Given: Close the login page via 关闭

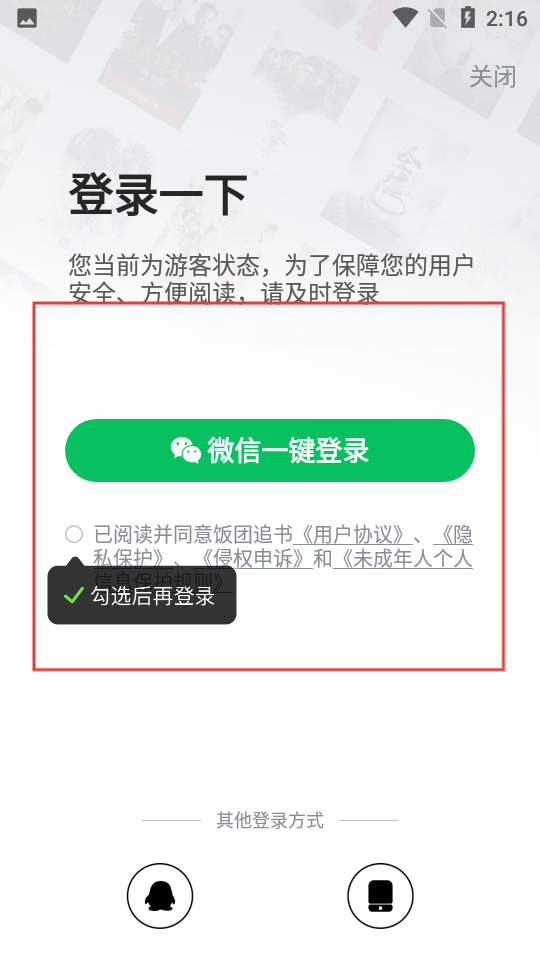Looking at the screenshot, I should click(493, 77).
